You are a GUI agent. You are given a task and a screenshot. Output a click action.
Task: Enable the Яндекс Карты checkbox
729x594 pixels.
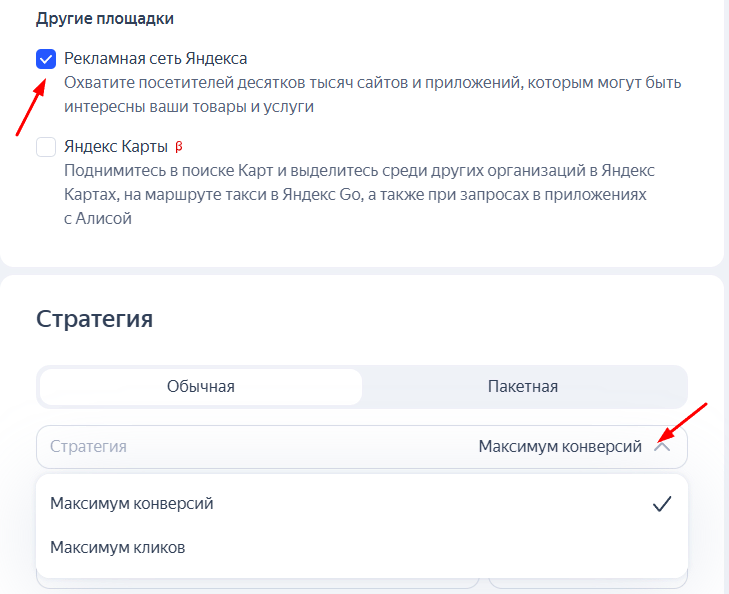point(46,147)
